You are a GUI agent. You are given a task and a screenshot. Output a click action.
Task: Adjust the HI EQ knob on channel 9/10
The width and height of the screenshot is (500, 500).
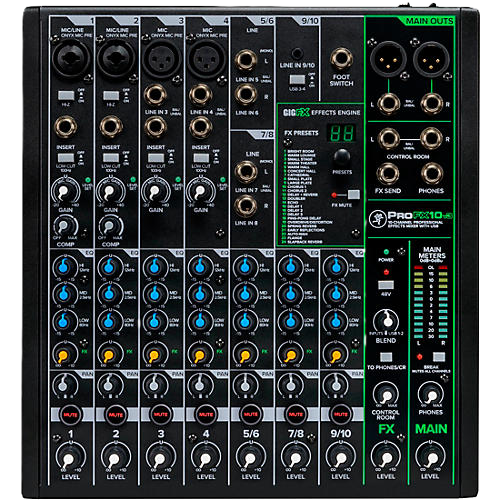pos(336,267)
